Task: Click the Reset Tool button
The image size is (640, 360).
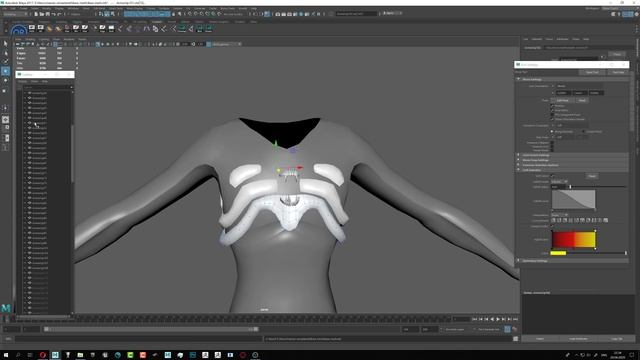Action: click(x=592, y=72)
